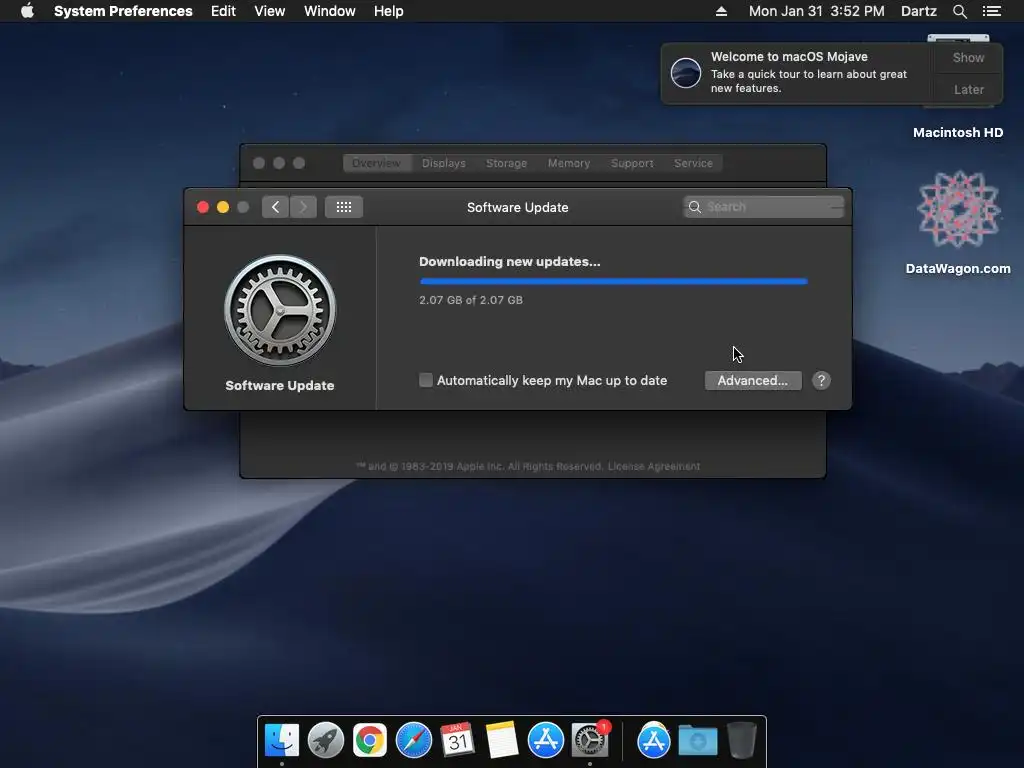This screenshot has height=768, width=1024.
Task: Open the yellow Notes icon in Dock
Action: 502,740
